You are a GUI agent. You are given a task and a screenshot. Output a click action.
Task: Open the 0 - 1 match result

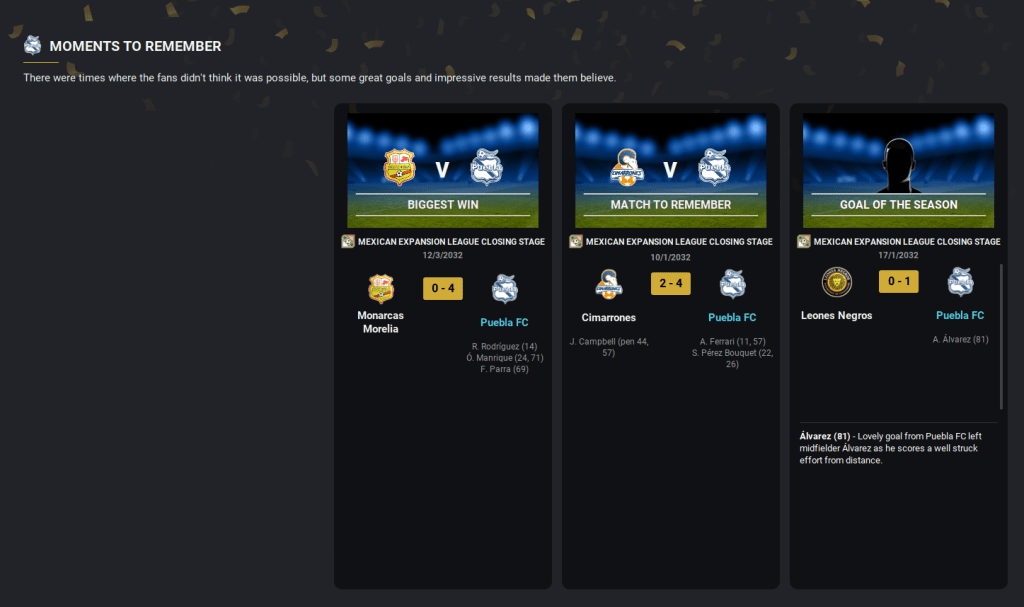(x=899, y=282)
